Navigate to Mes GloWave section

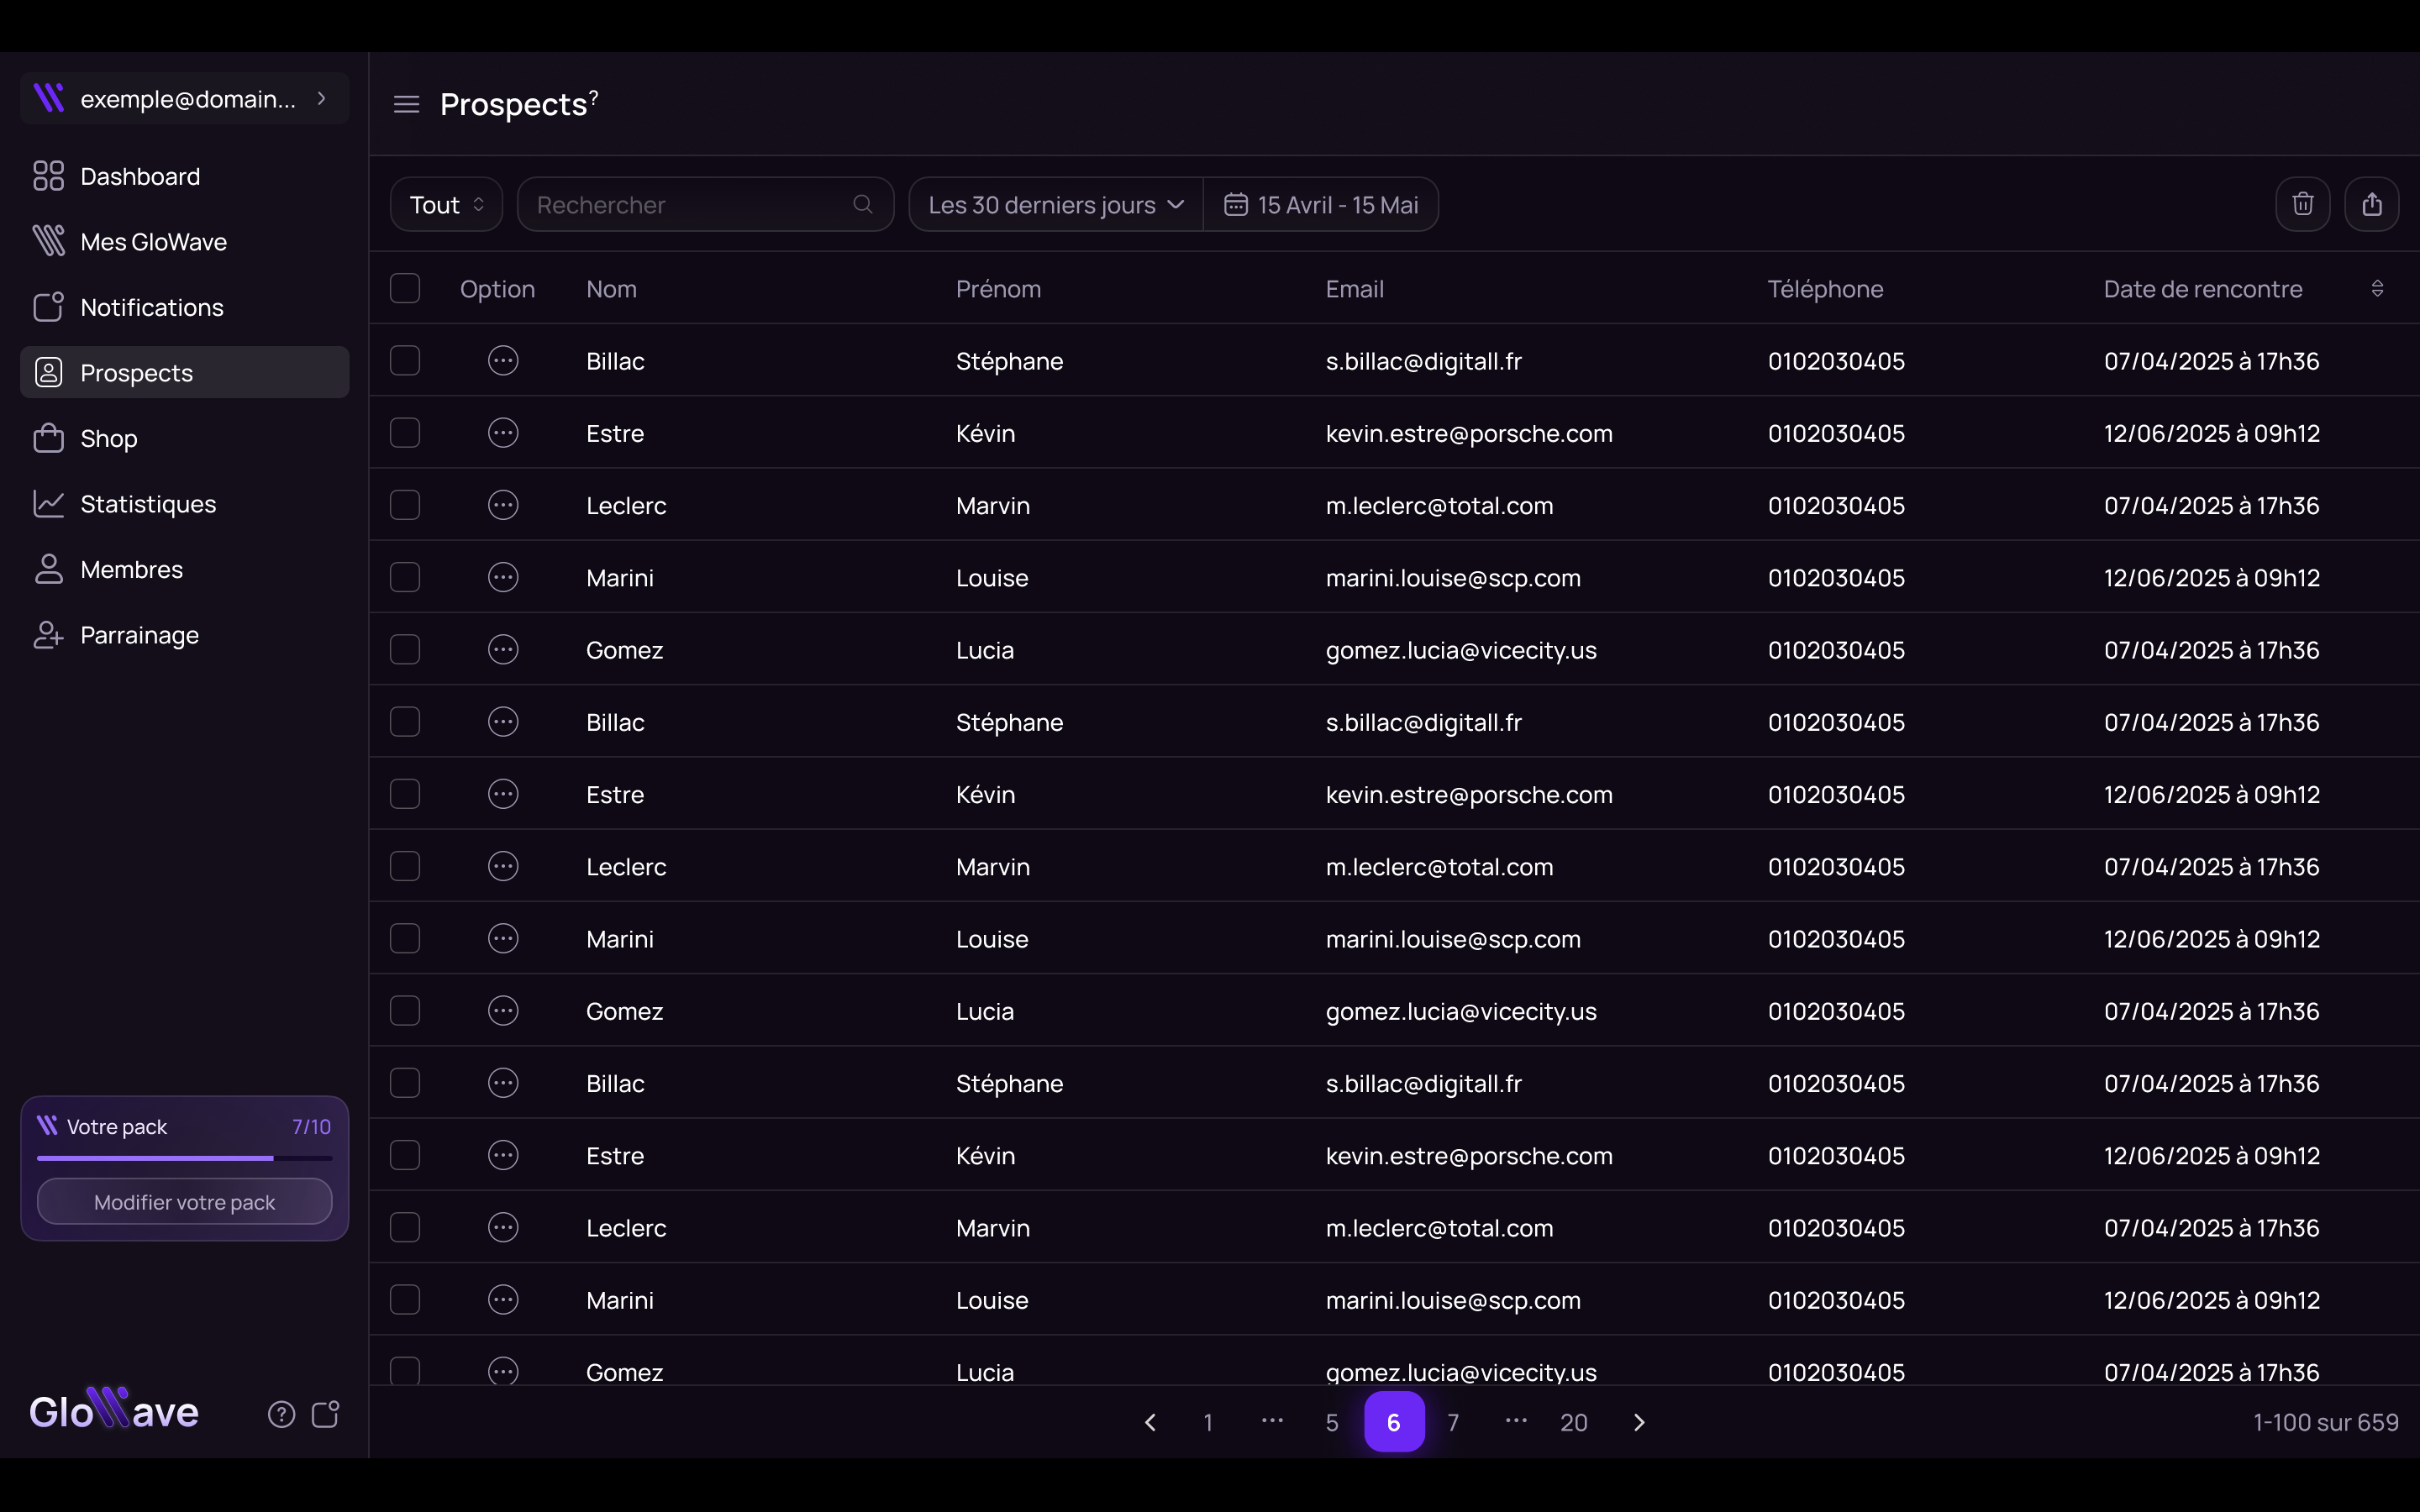[153, 242]
